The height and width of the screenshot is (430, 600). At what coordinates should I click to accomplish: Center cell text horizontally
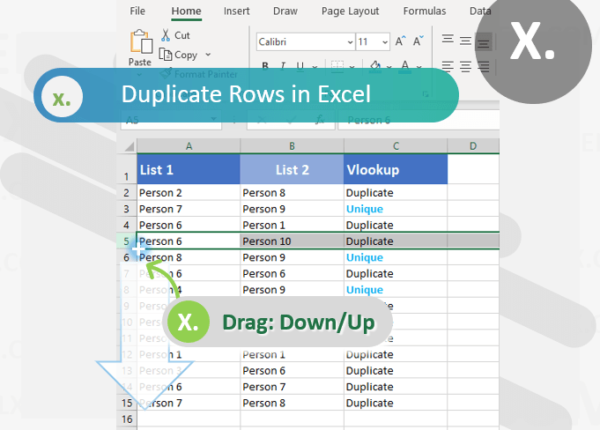(x=466, y=66)
